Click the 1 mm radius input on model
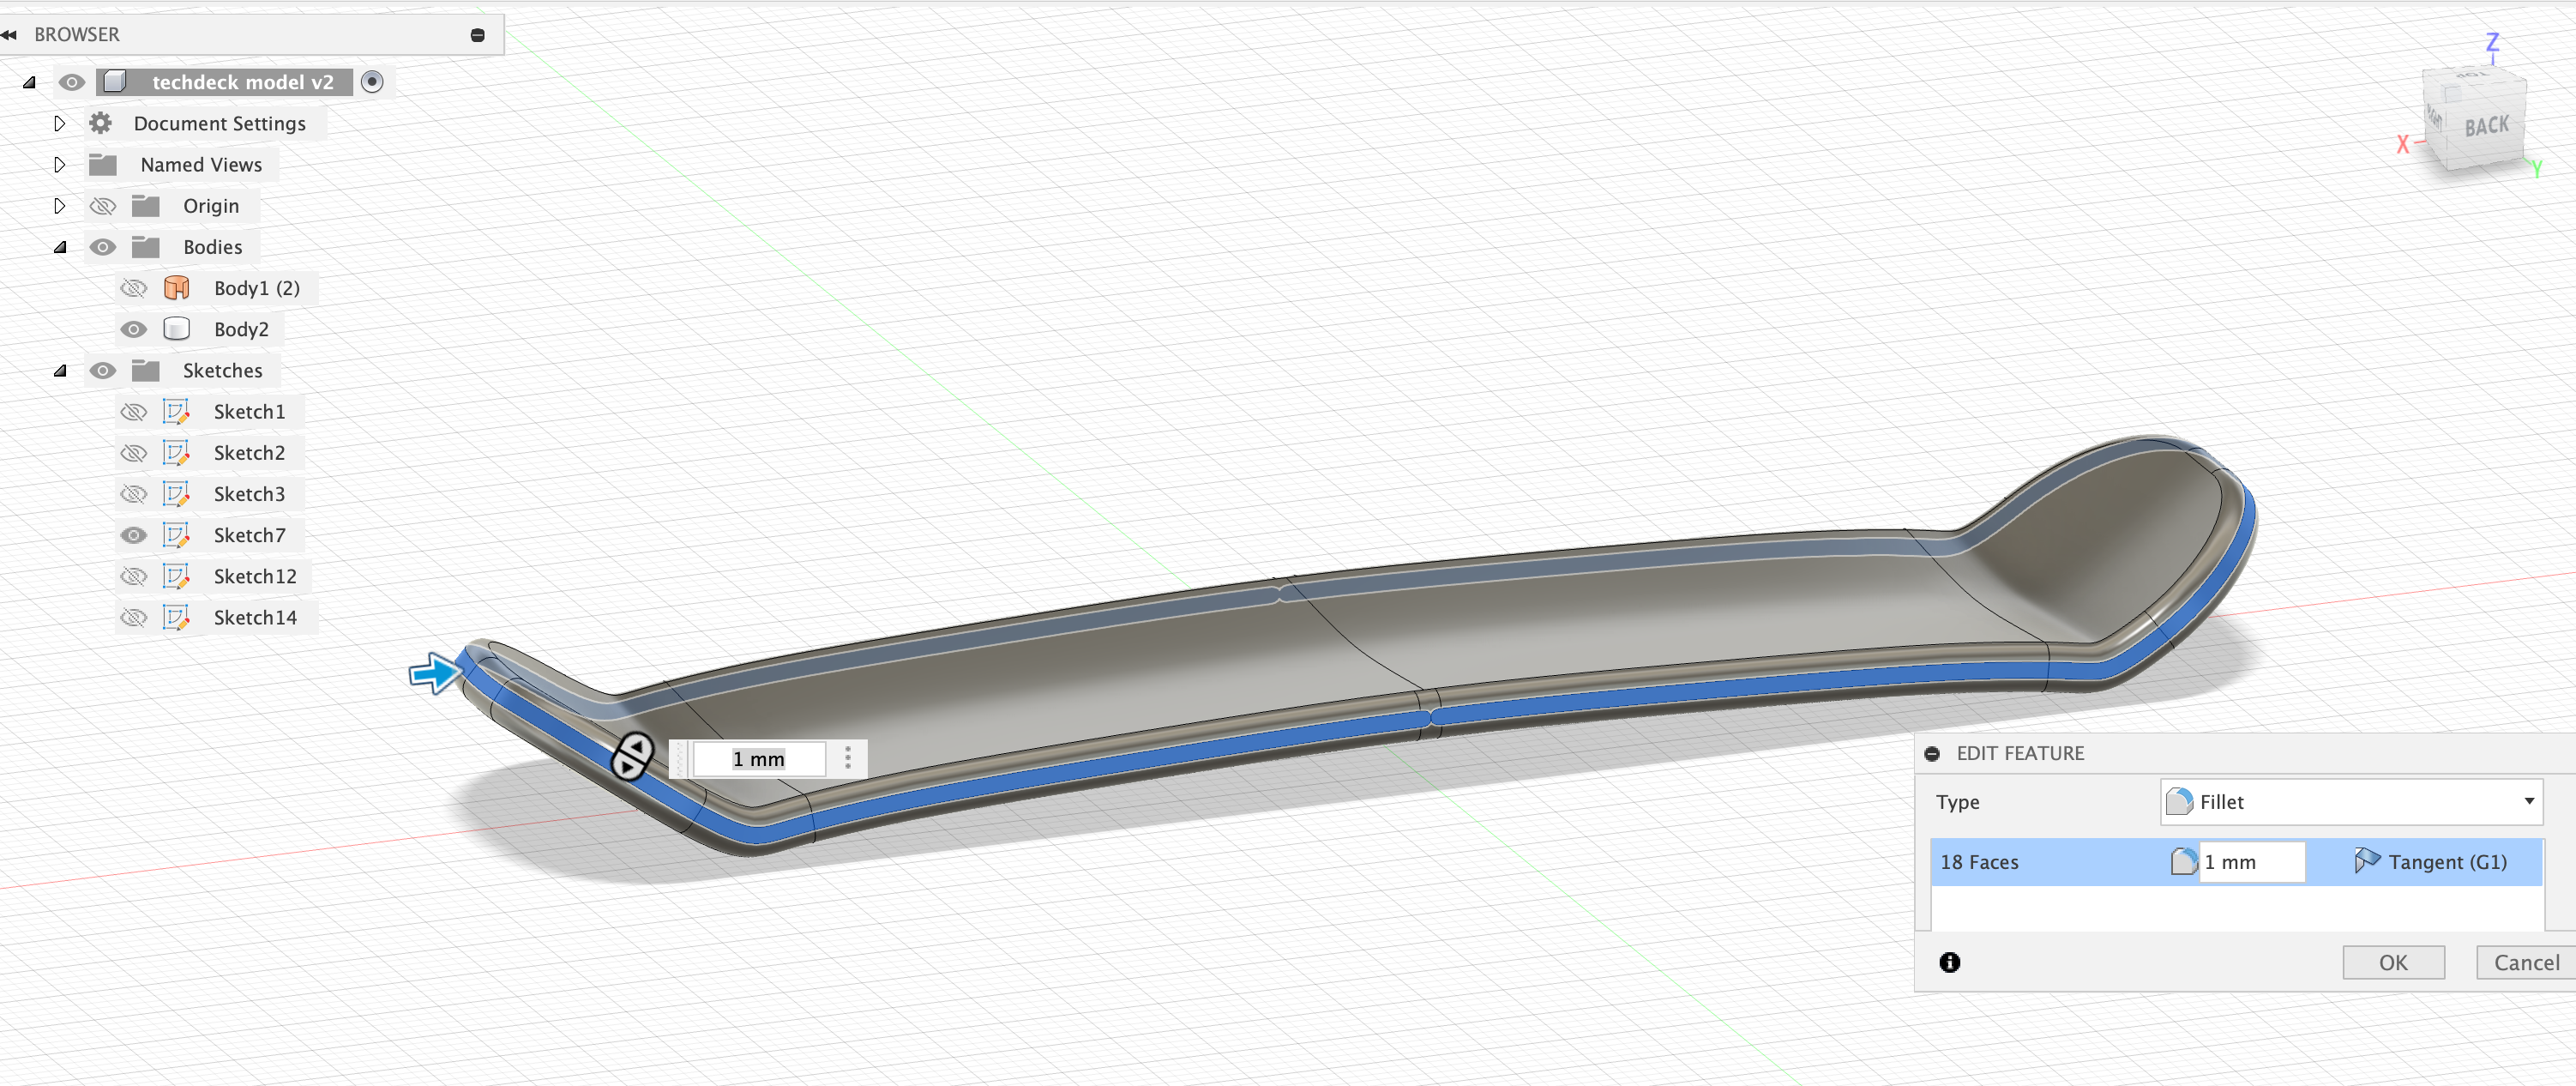Screen dimensions: 2576x1086 click(x=759, y=759)
